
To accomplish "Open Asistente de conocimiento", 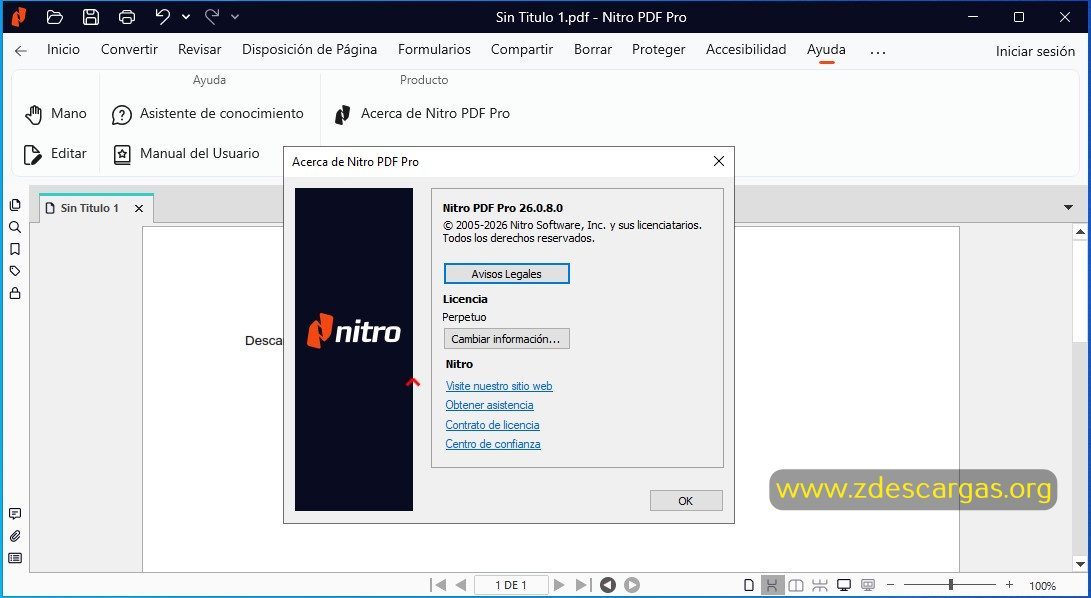I will pos(207,113).
